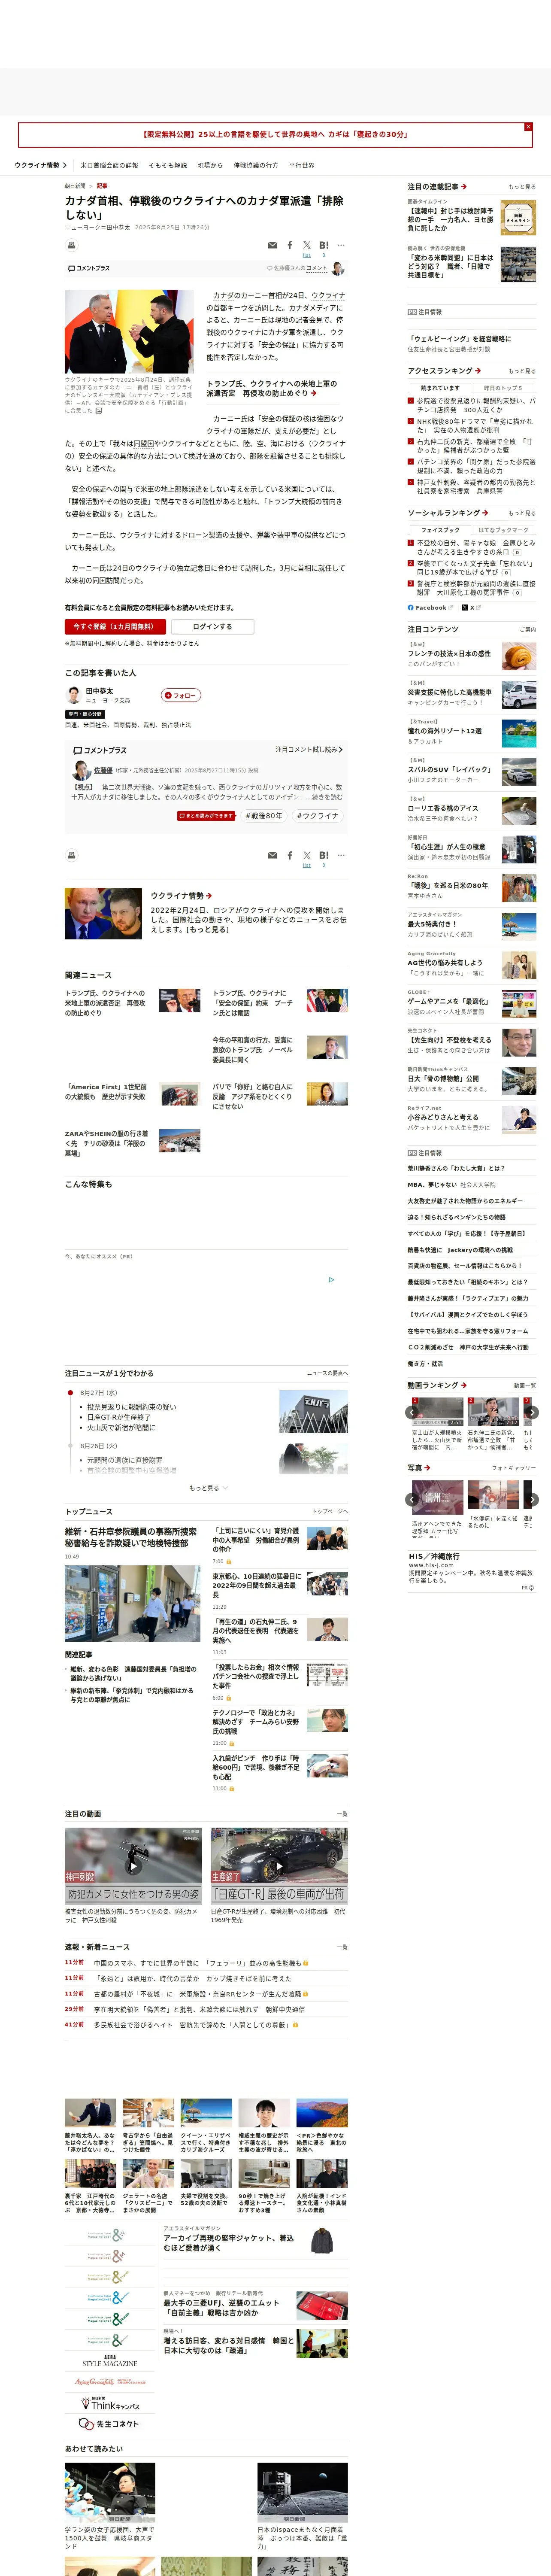Click the B! icon below the comment box
Screen dimensions: 551x2576
coord(323,855)
